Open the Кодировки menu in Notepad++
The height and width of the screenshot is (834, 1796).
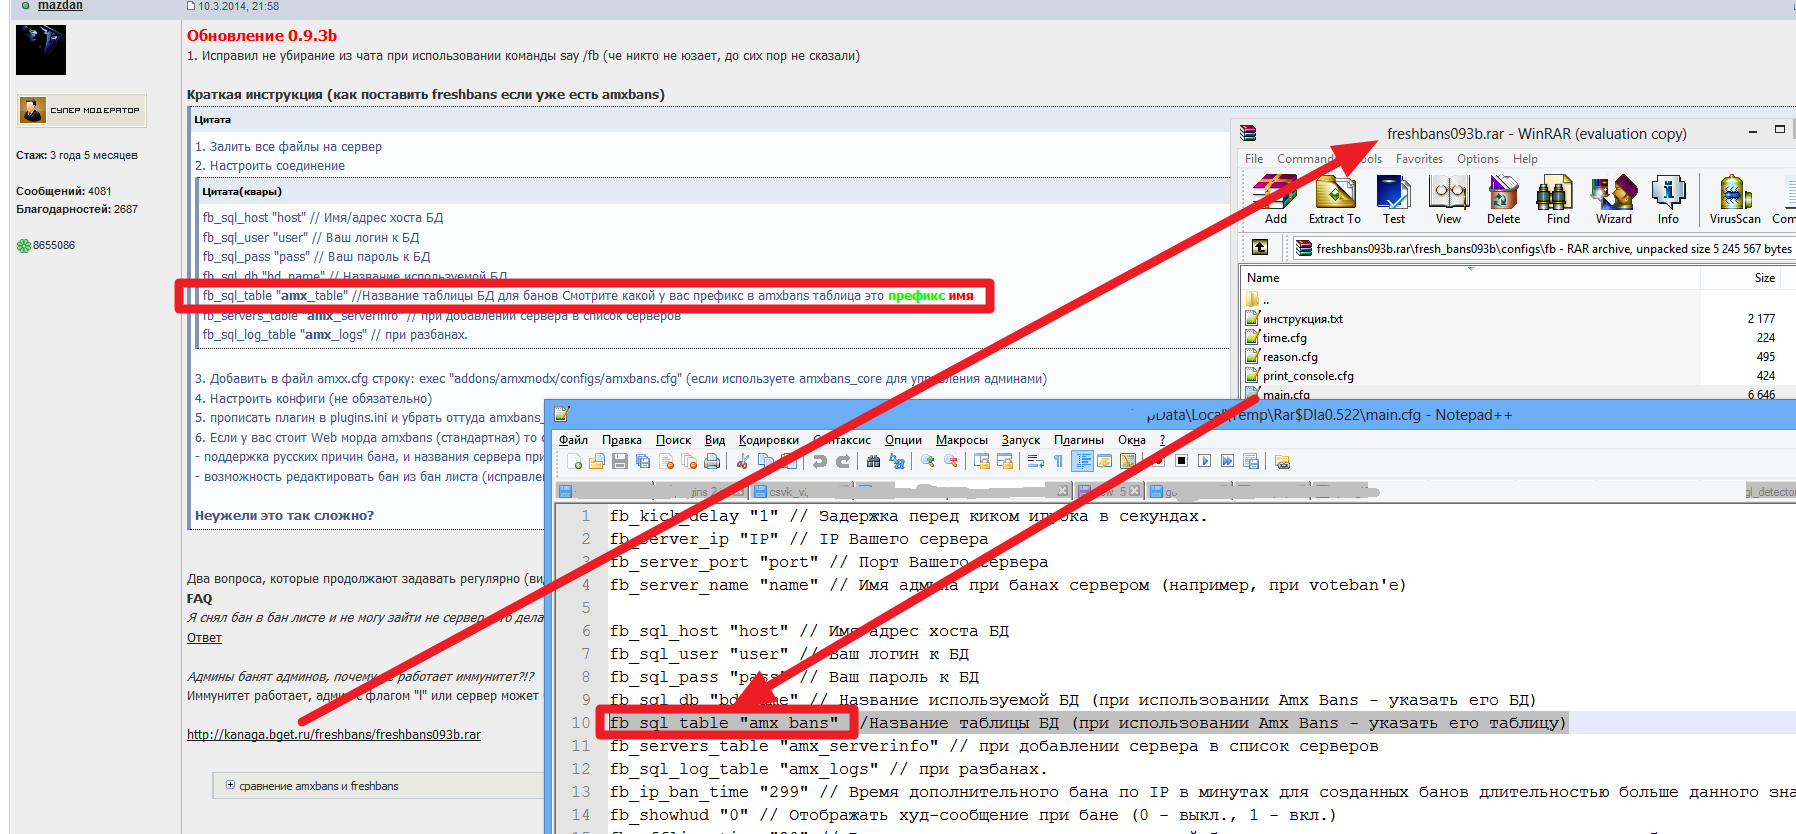(768, 440)
